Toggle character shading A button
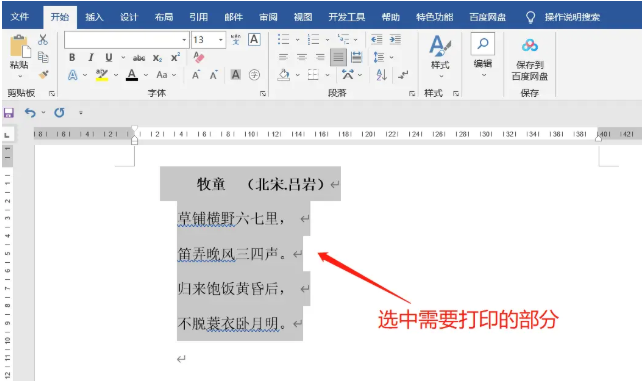The height and width of the screenshot is (381, 644). pyautogui.click(x=236, y=75)
